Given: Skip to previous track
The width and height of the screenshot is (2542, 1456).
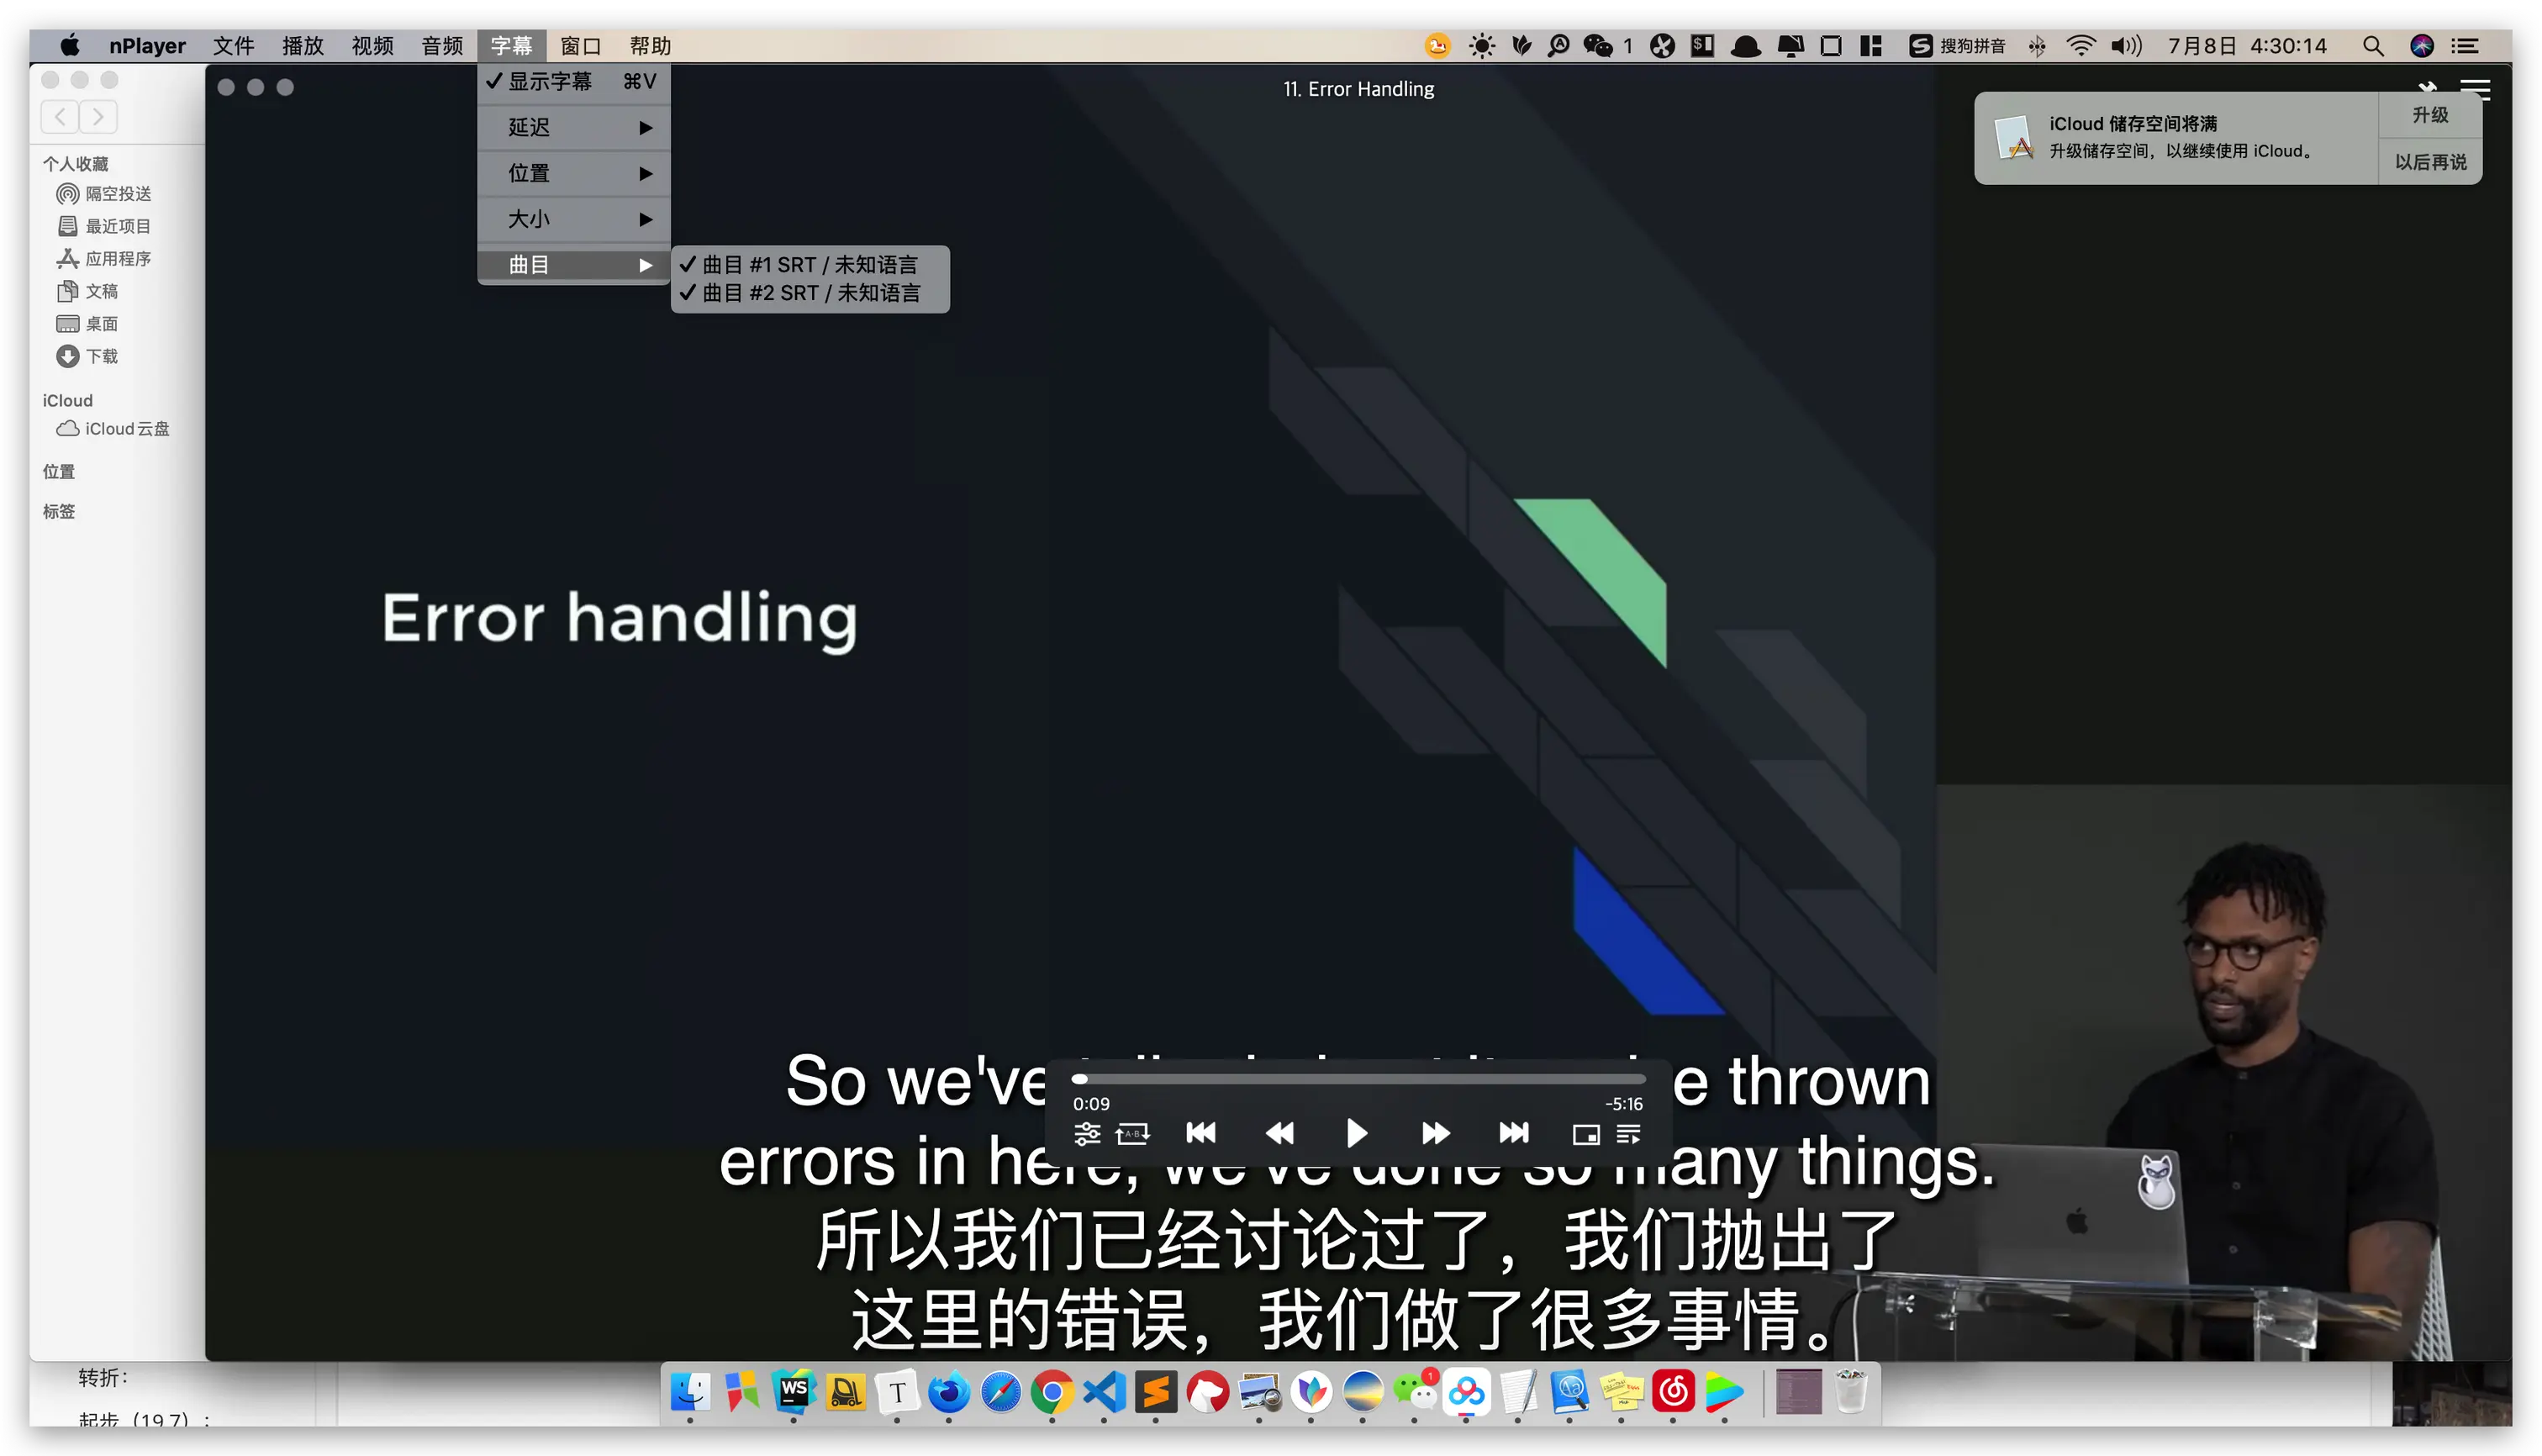Looking at the screenshot, I should coord(1201,1133).
